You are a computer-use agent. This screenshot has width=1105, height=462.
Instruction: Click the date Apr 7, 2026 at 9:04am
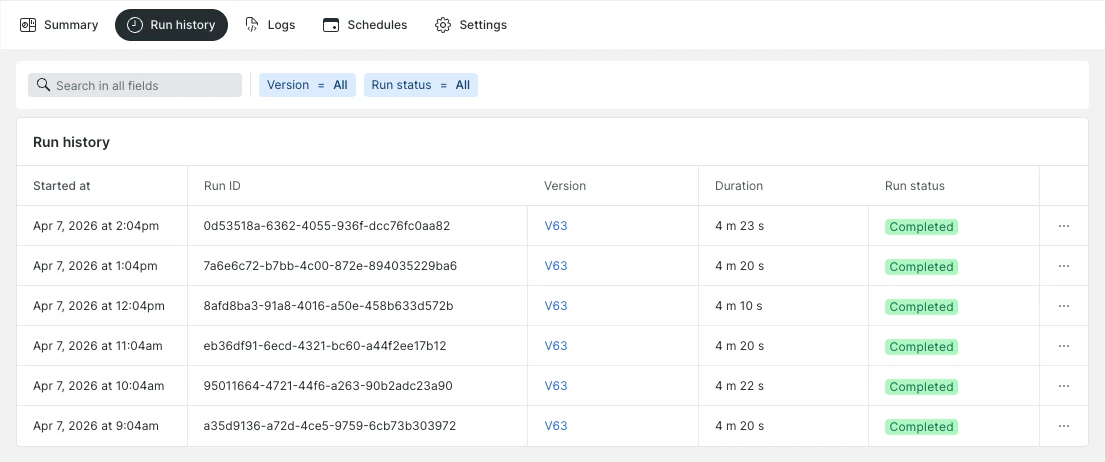pos(96,426)
